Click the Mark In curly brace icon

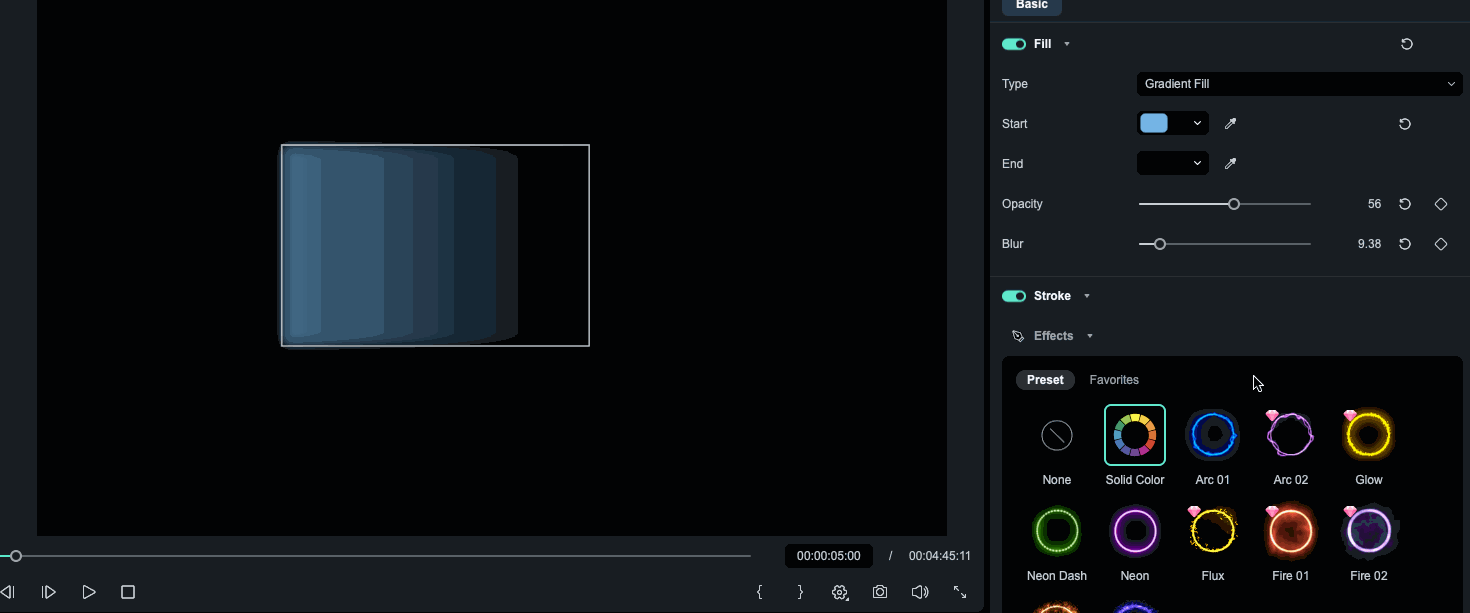coord(760,592)
